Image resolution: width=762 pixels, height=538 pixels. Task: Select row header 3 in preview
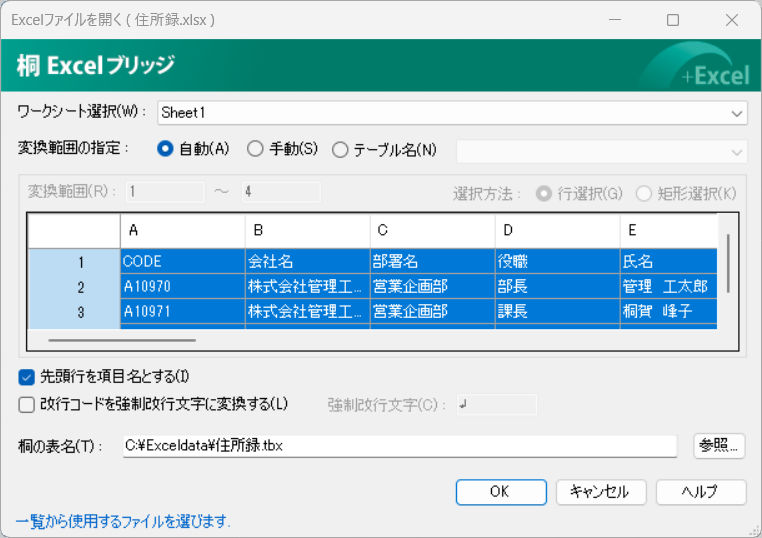pos(74,311)
